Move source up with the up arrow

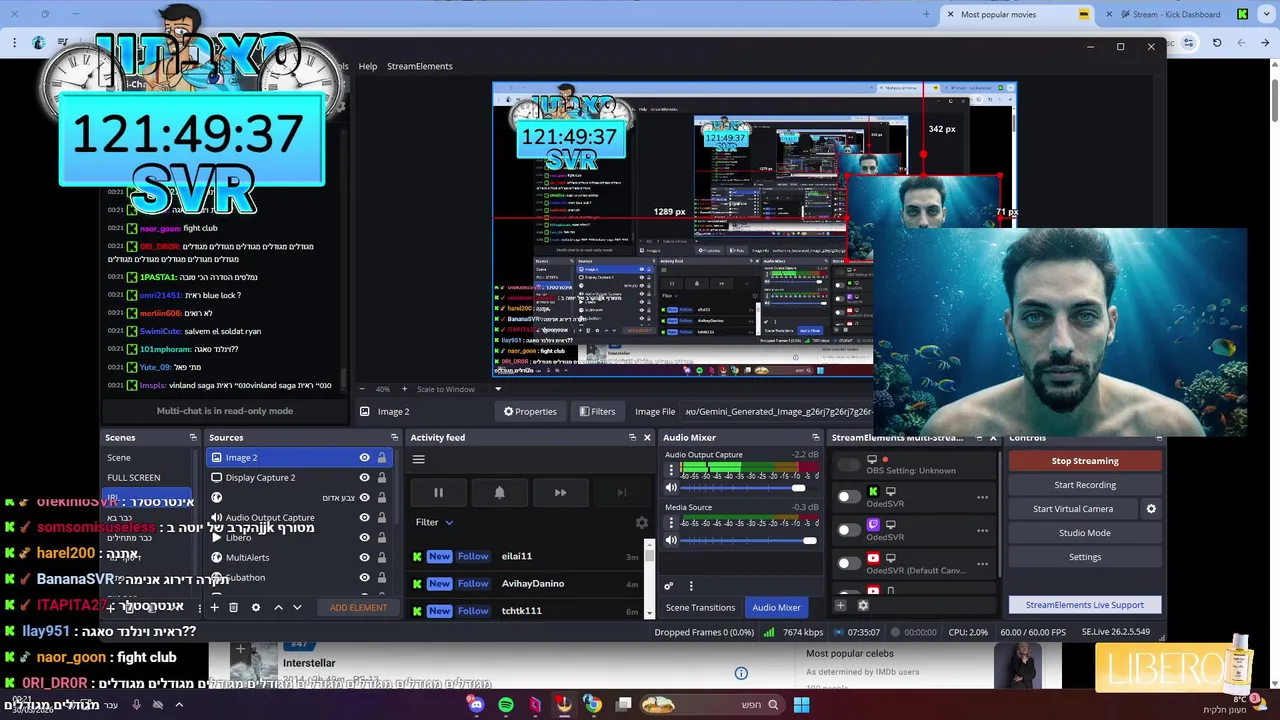click(x=278, y=607)
